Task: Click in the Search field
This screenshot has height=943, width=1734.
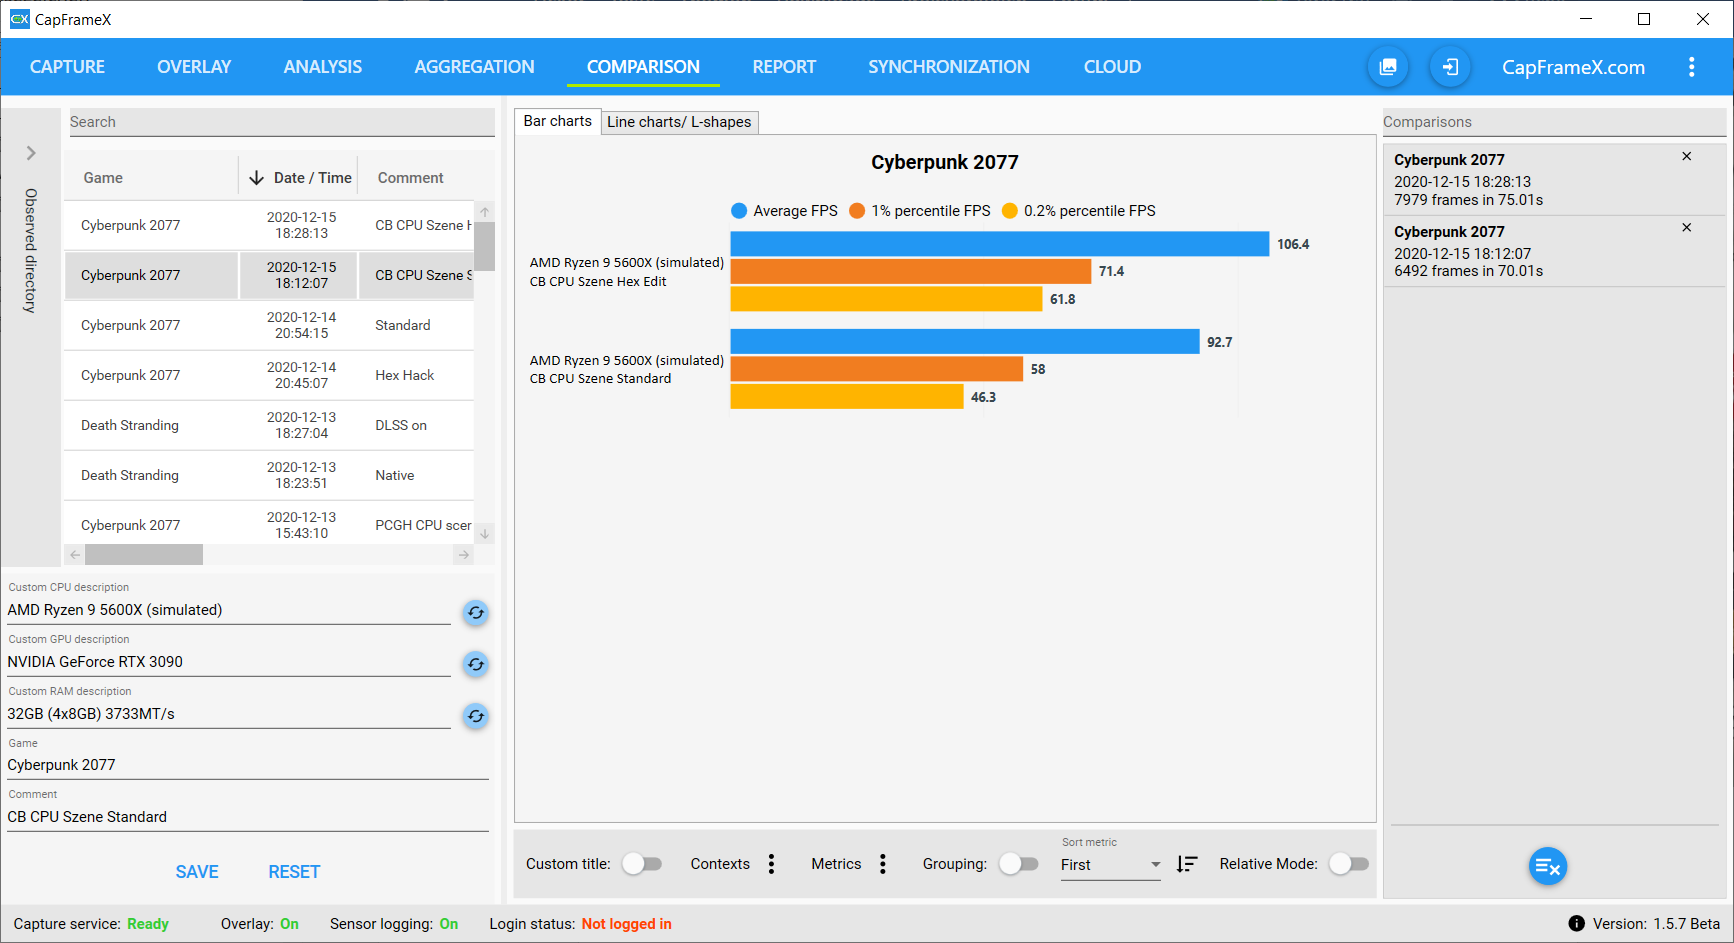Action: pos(281,122)
